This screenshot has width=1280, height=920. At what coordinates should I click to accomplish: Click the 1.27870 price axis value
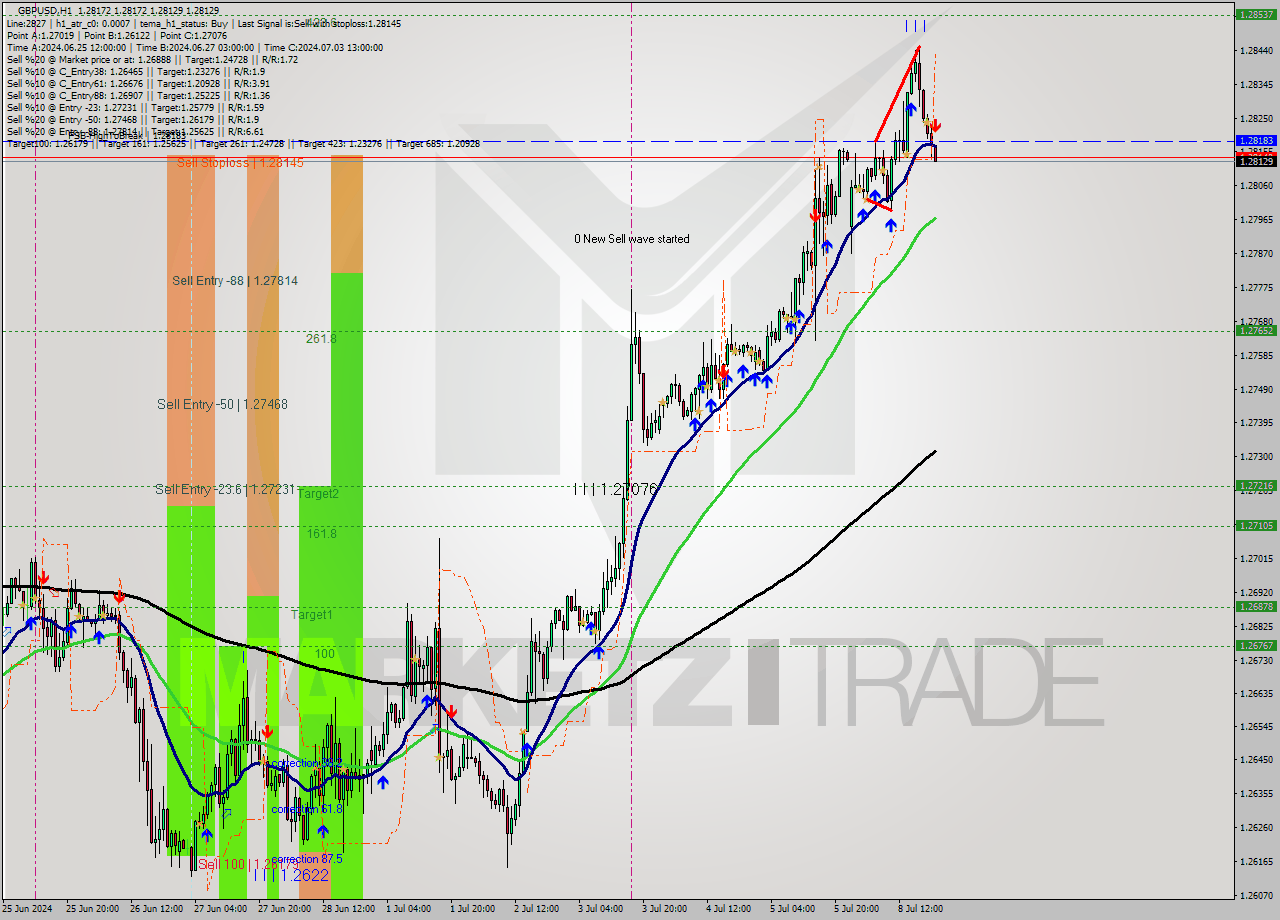pyautogui.click(x=1256, y=254)
